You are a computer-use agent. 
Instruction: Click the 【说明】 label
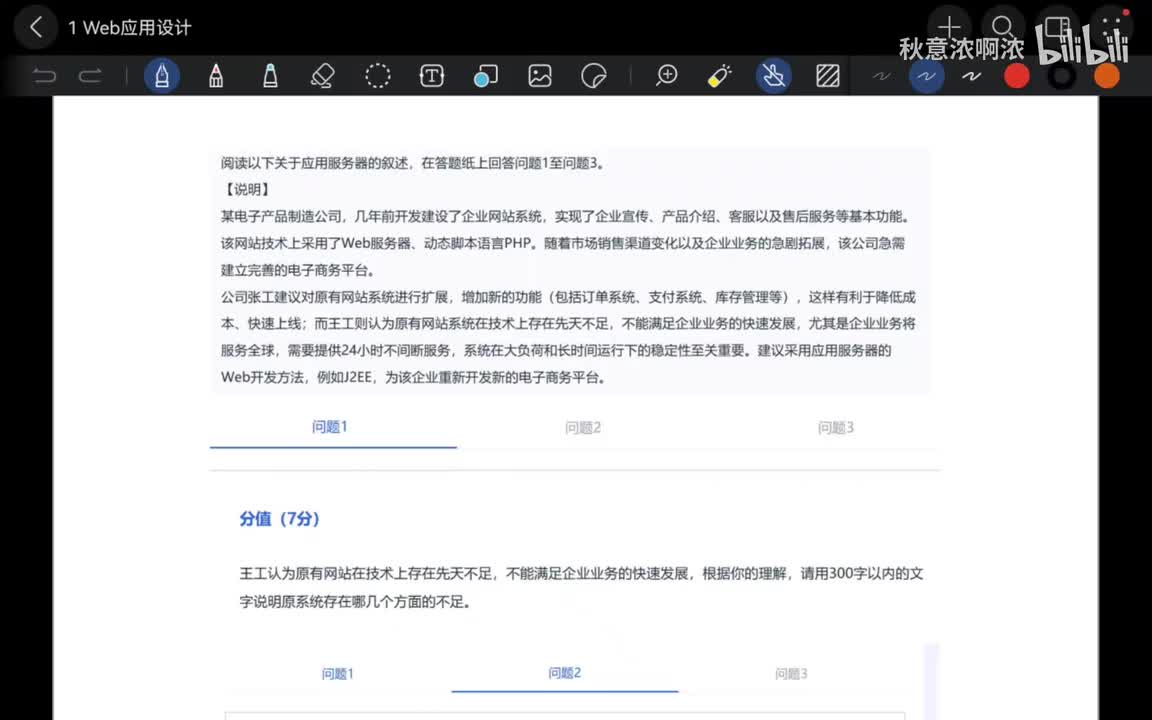click(x=247, y=190)
